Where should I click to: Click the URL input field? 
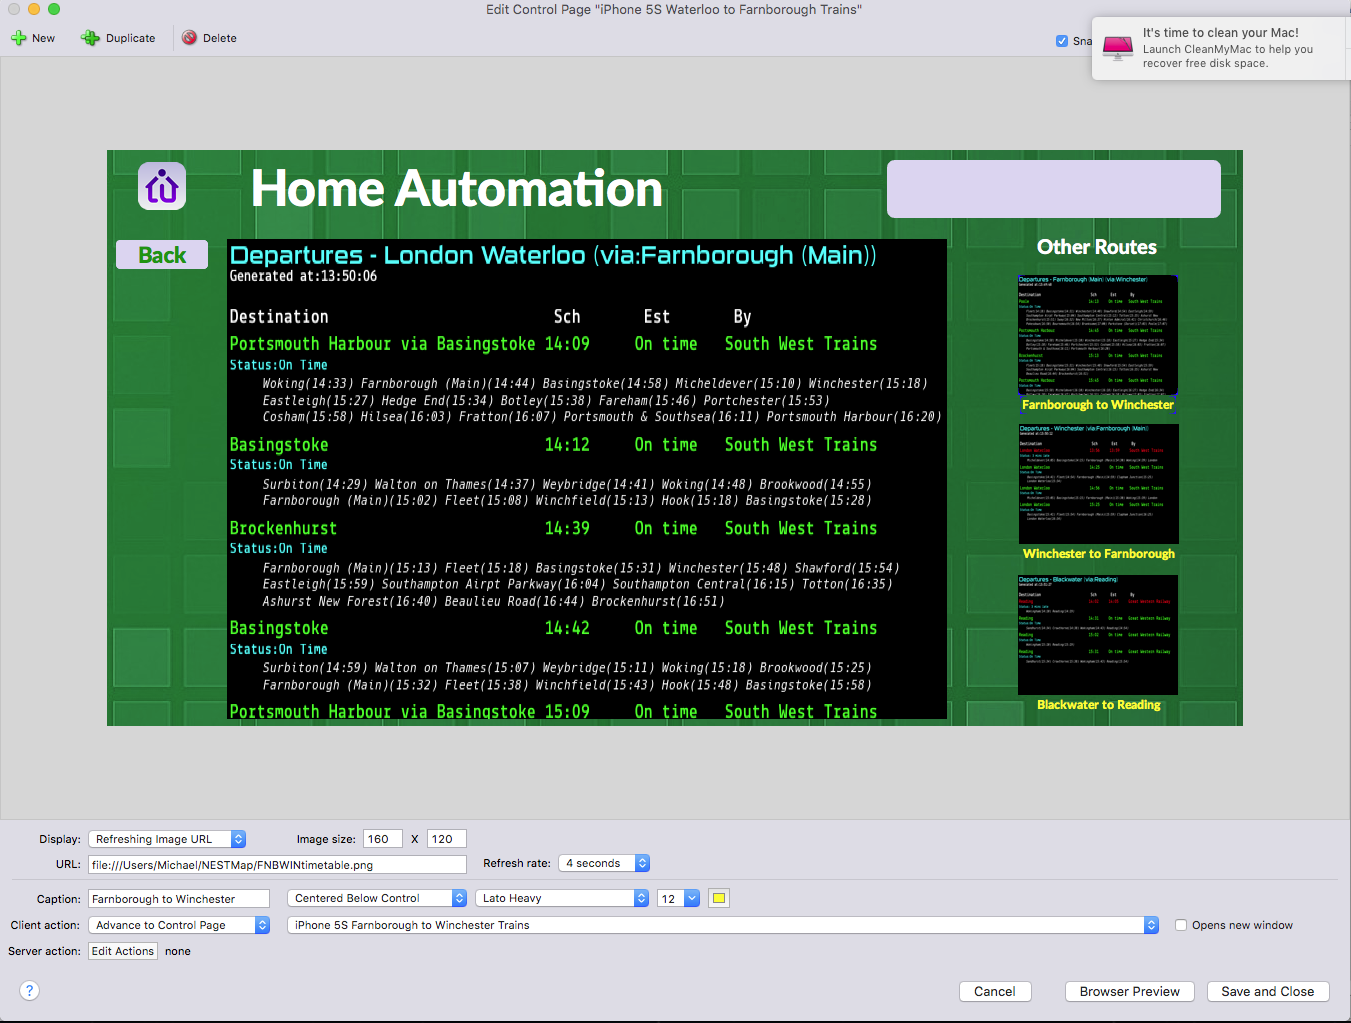coord(278,865)
